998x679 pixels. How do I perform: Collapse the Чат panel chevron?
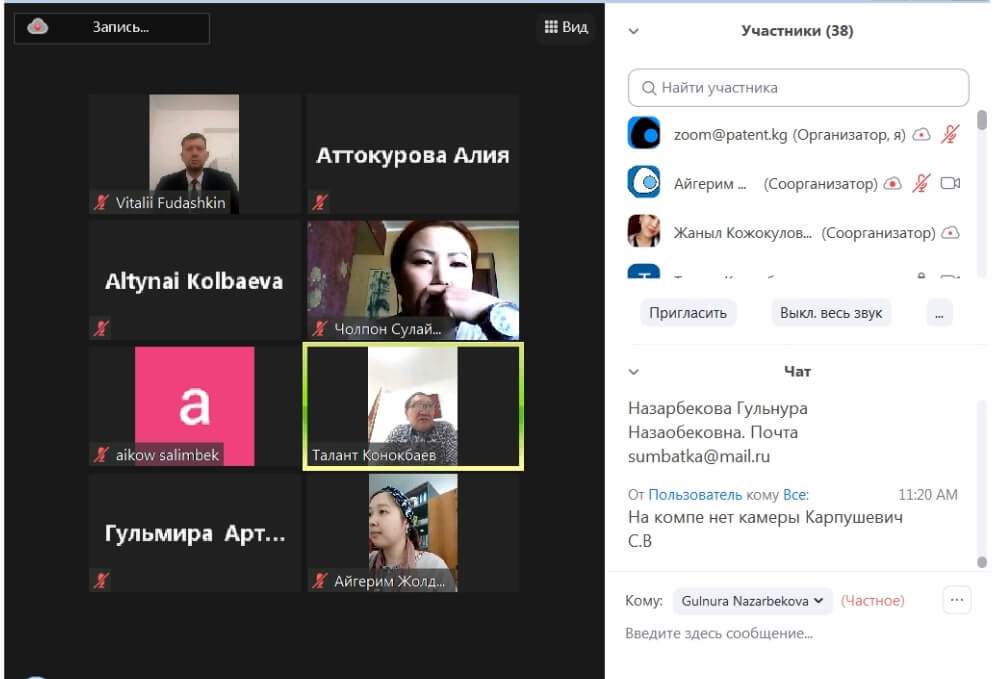[633, 372]
